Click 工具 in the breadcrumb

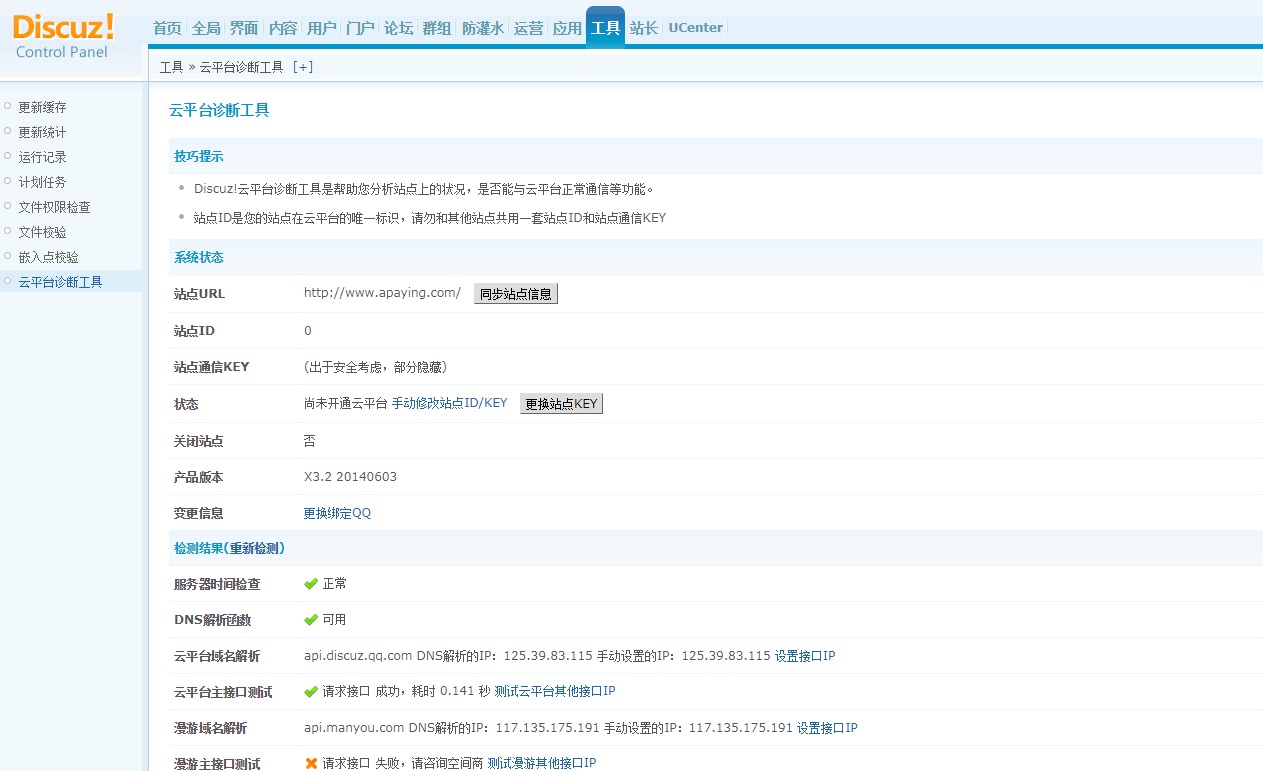[x=172, y=67]
